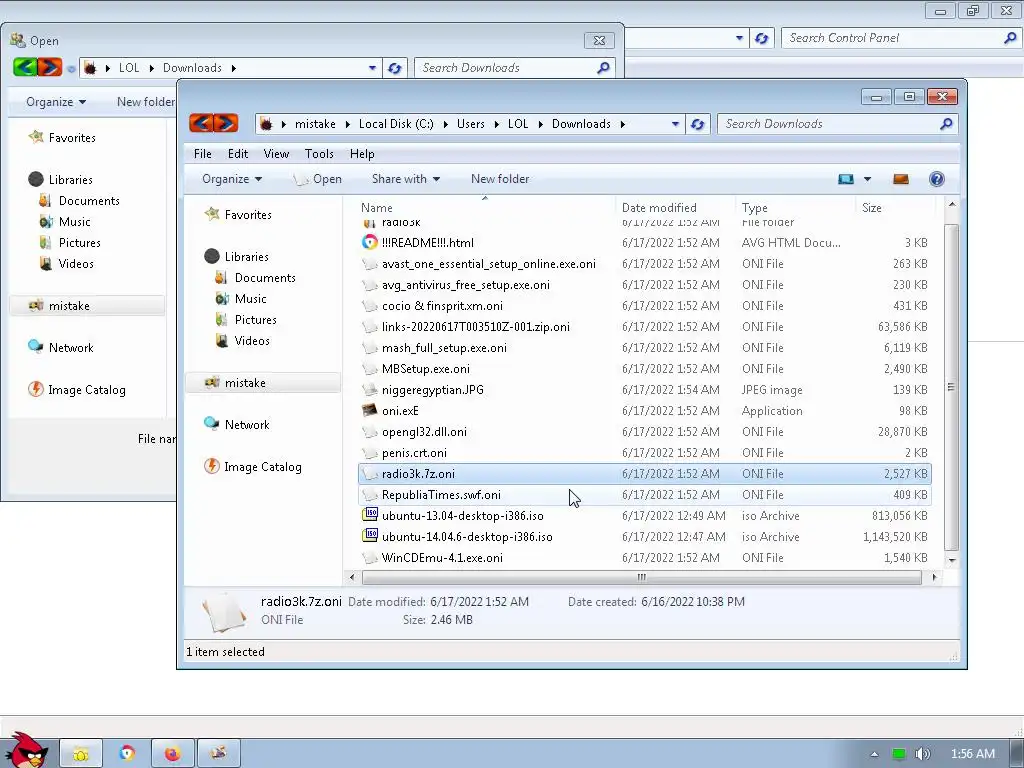The height and width of the screenshot is (768, 1024).
Task: Open the Firefox taskbar icon
Action: tap(172, 754)
